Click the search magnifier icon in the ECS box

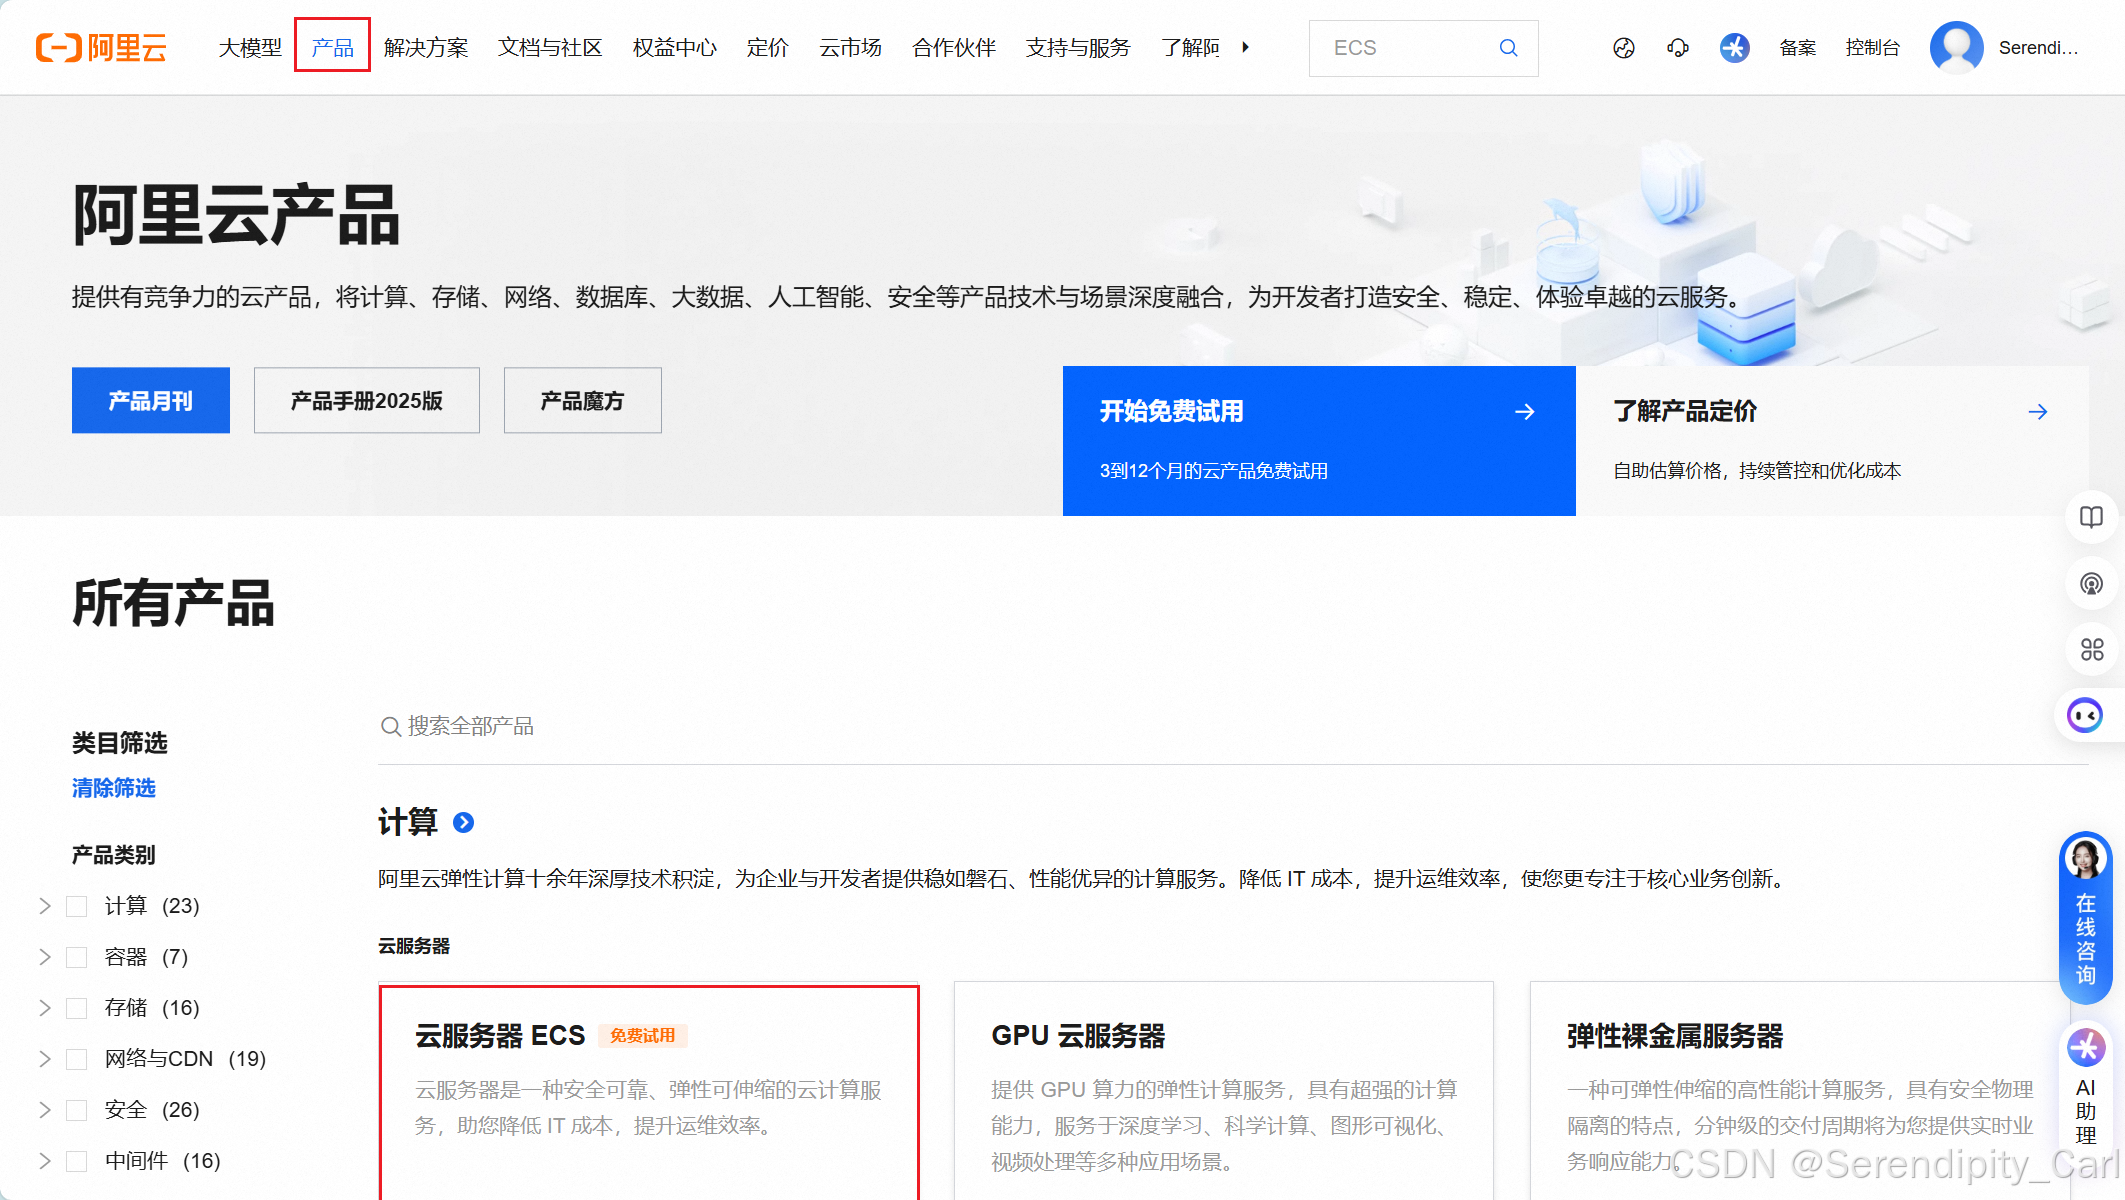[x=1508, y=48]
